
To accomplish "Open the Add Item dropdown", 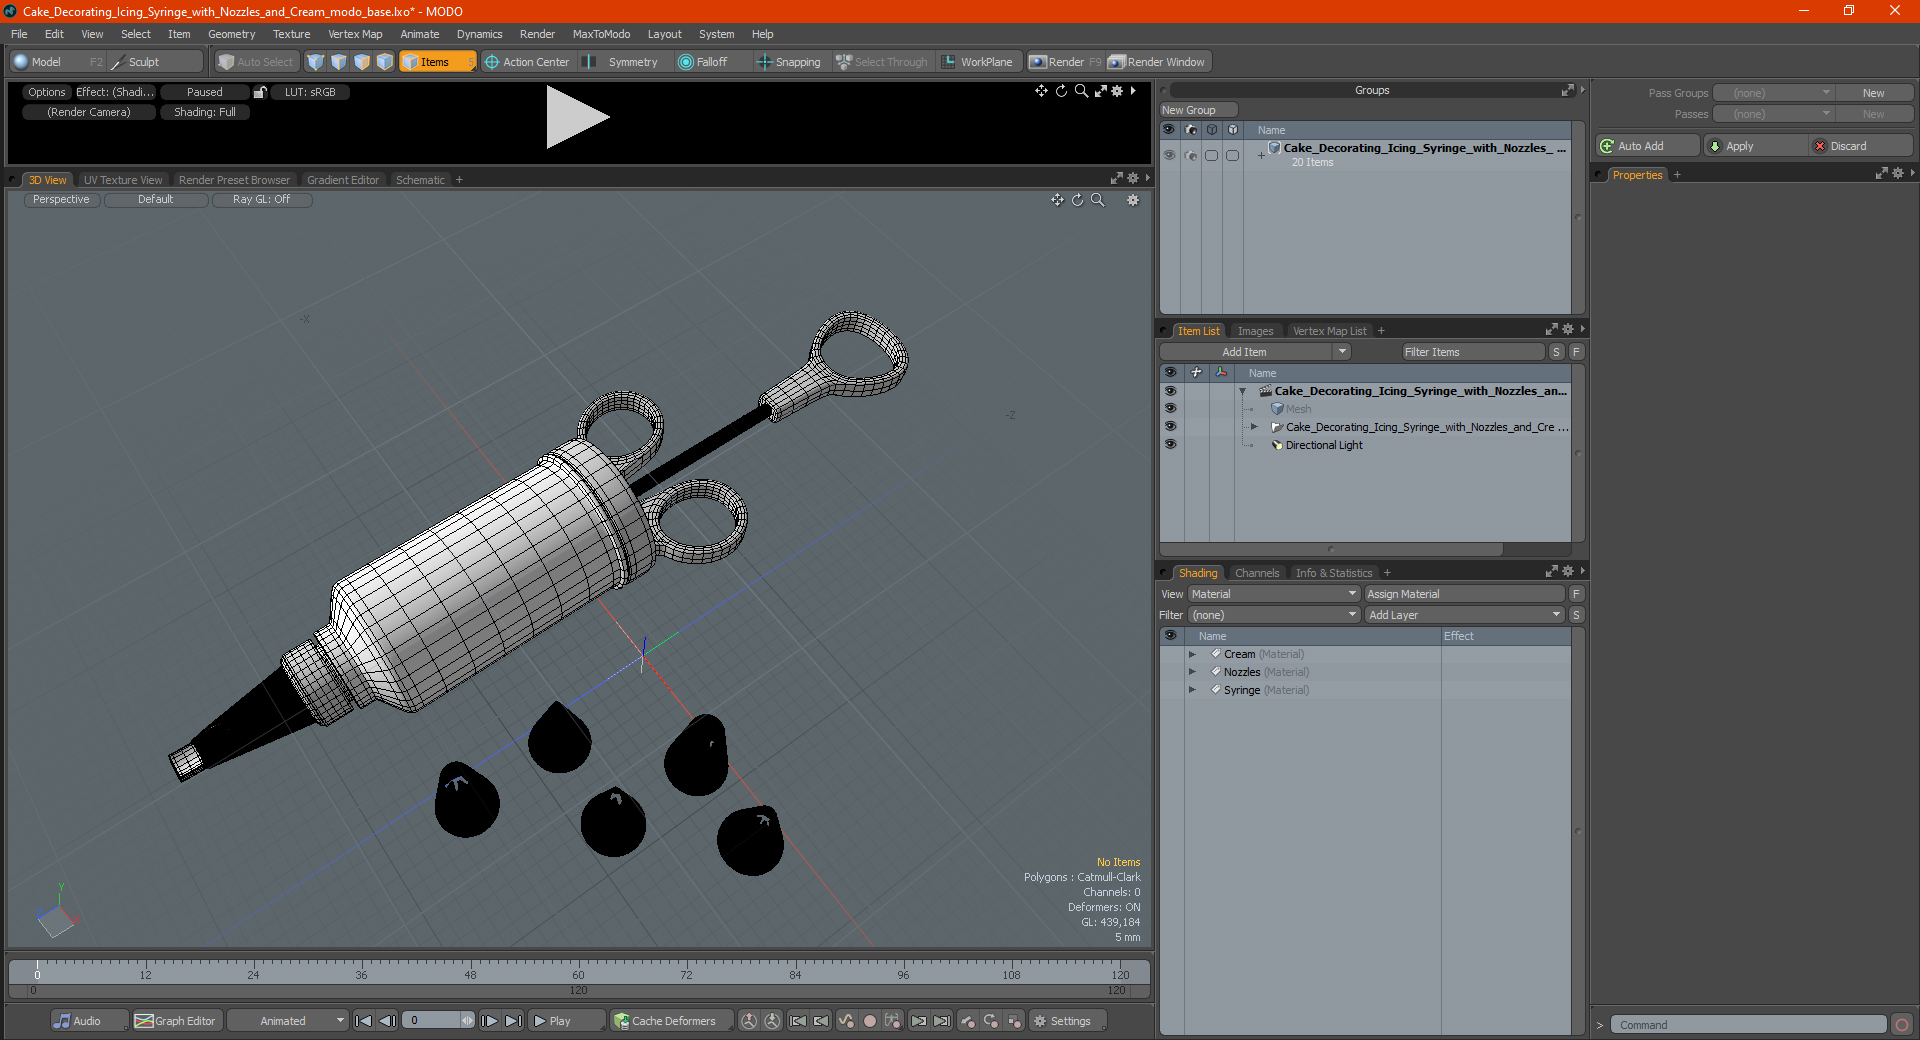I will pos(1256,352).
